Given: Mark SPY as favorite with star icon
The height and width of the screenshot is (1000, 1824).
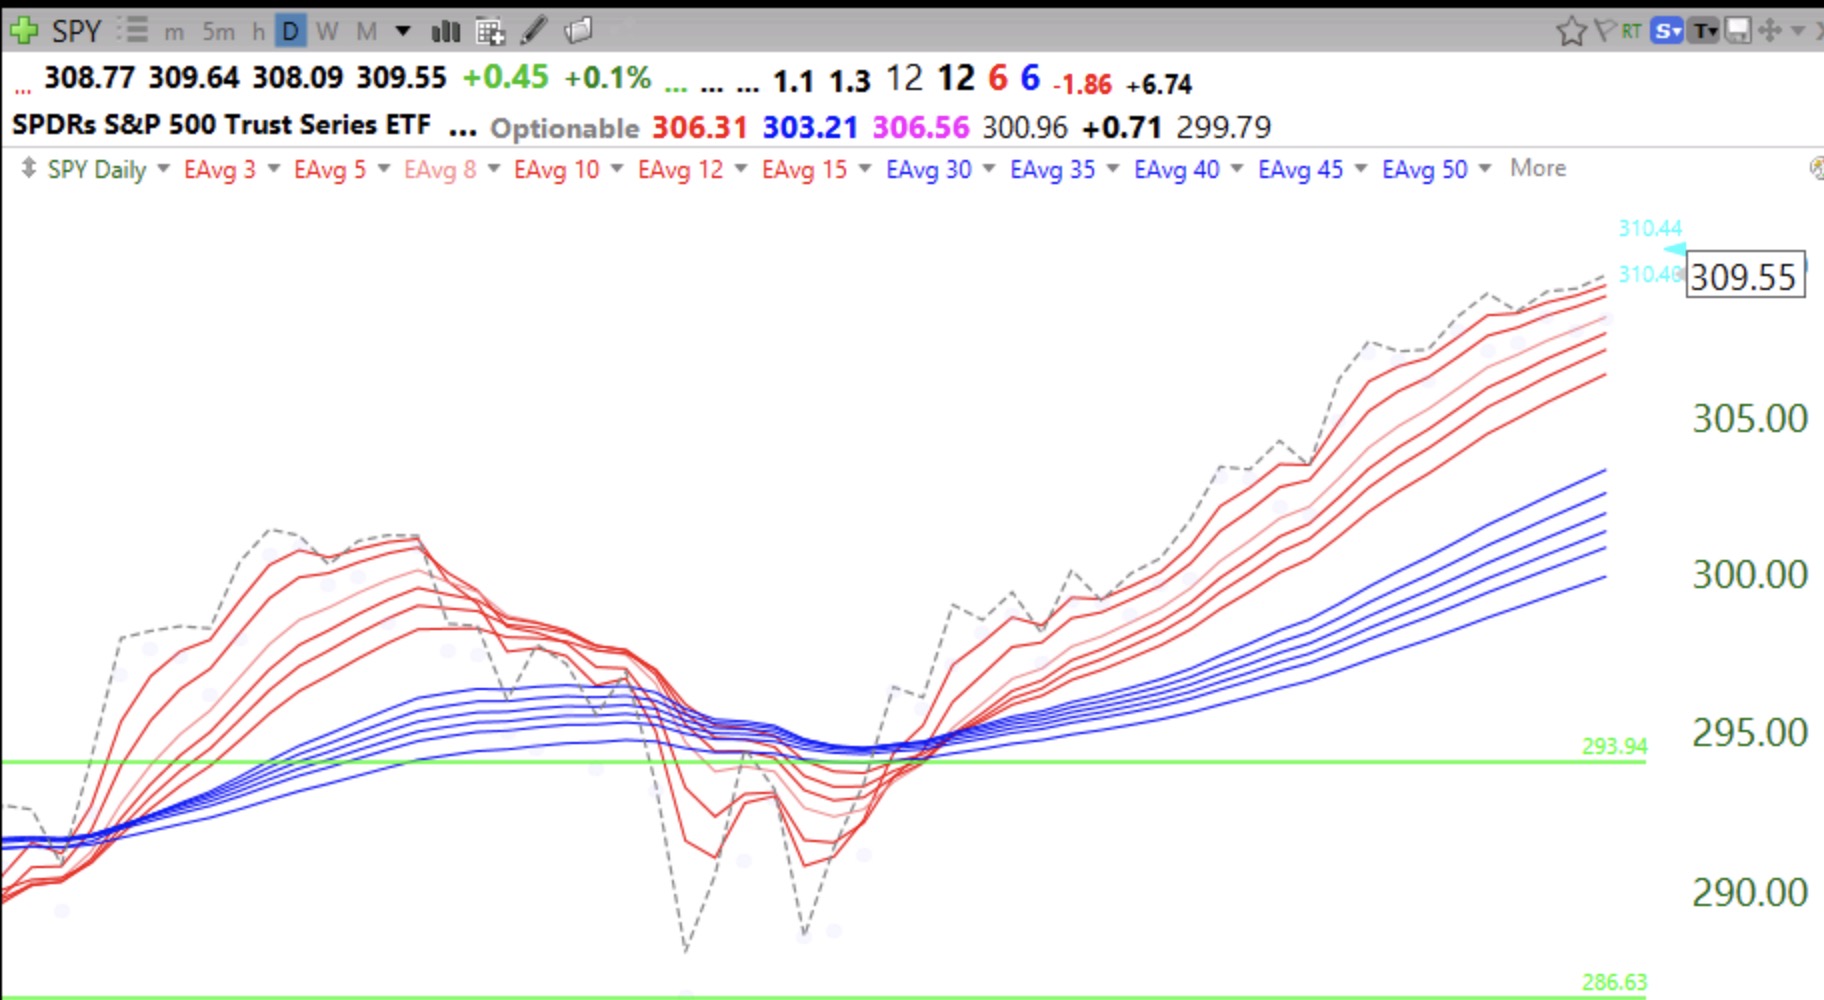Looking at the screenshot, I should tap(1571, 31).
